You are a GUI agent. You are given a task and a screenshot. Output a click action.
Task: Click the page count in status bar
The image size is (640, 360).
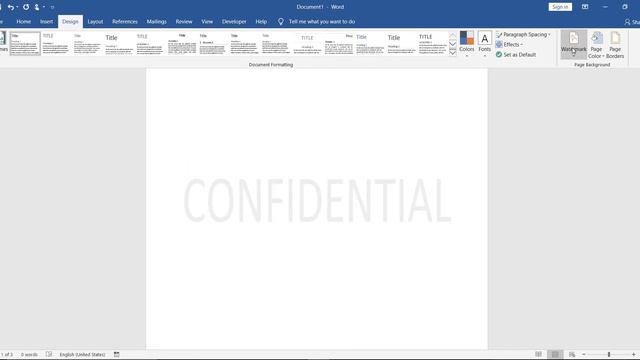(7, 354)
